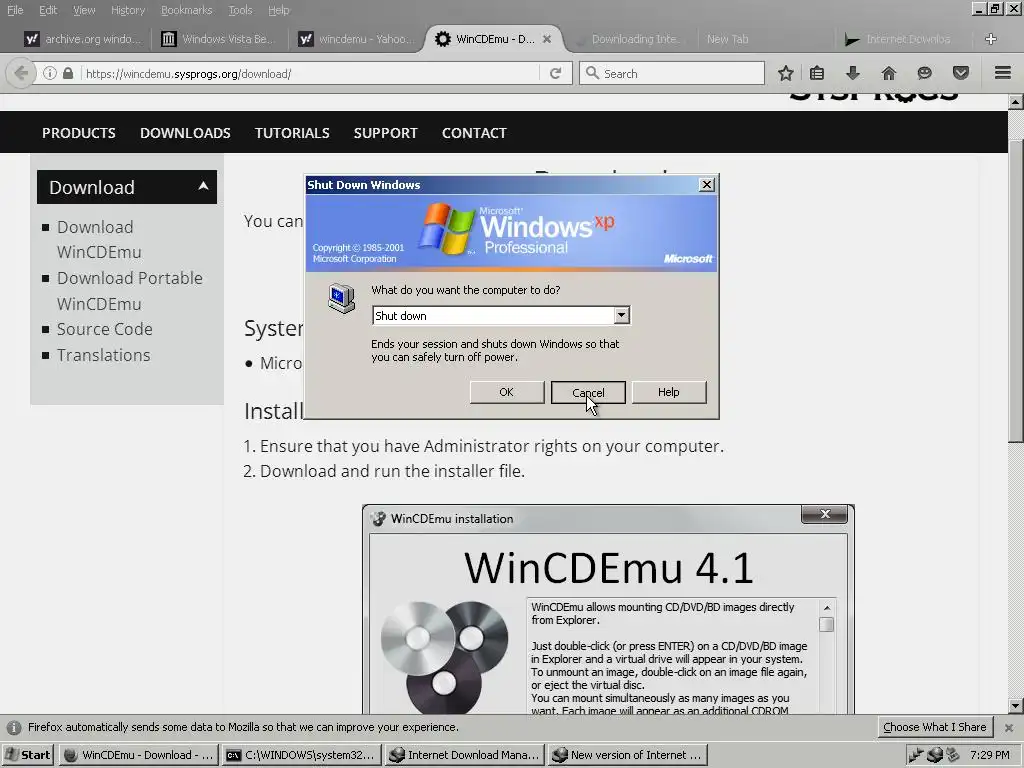Switch to the archive.org tab
This screenshot has width=1024, height=768.
click(83, 39)
